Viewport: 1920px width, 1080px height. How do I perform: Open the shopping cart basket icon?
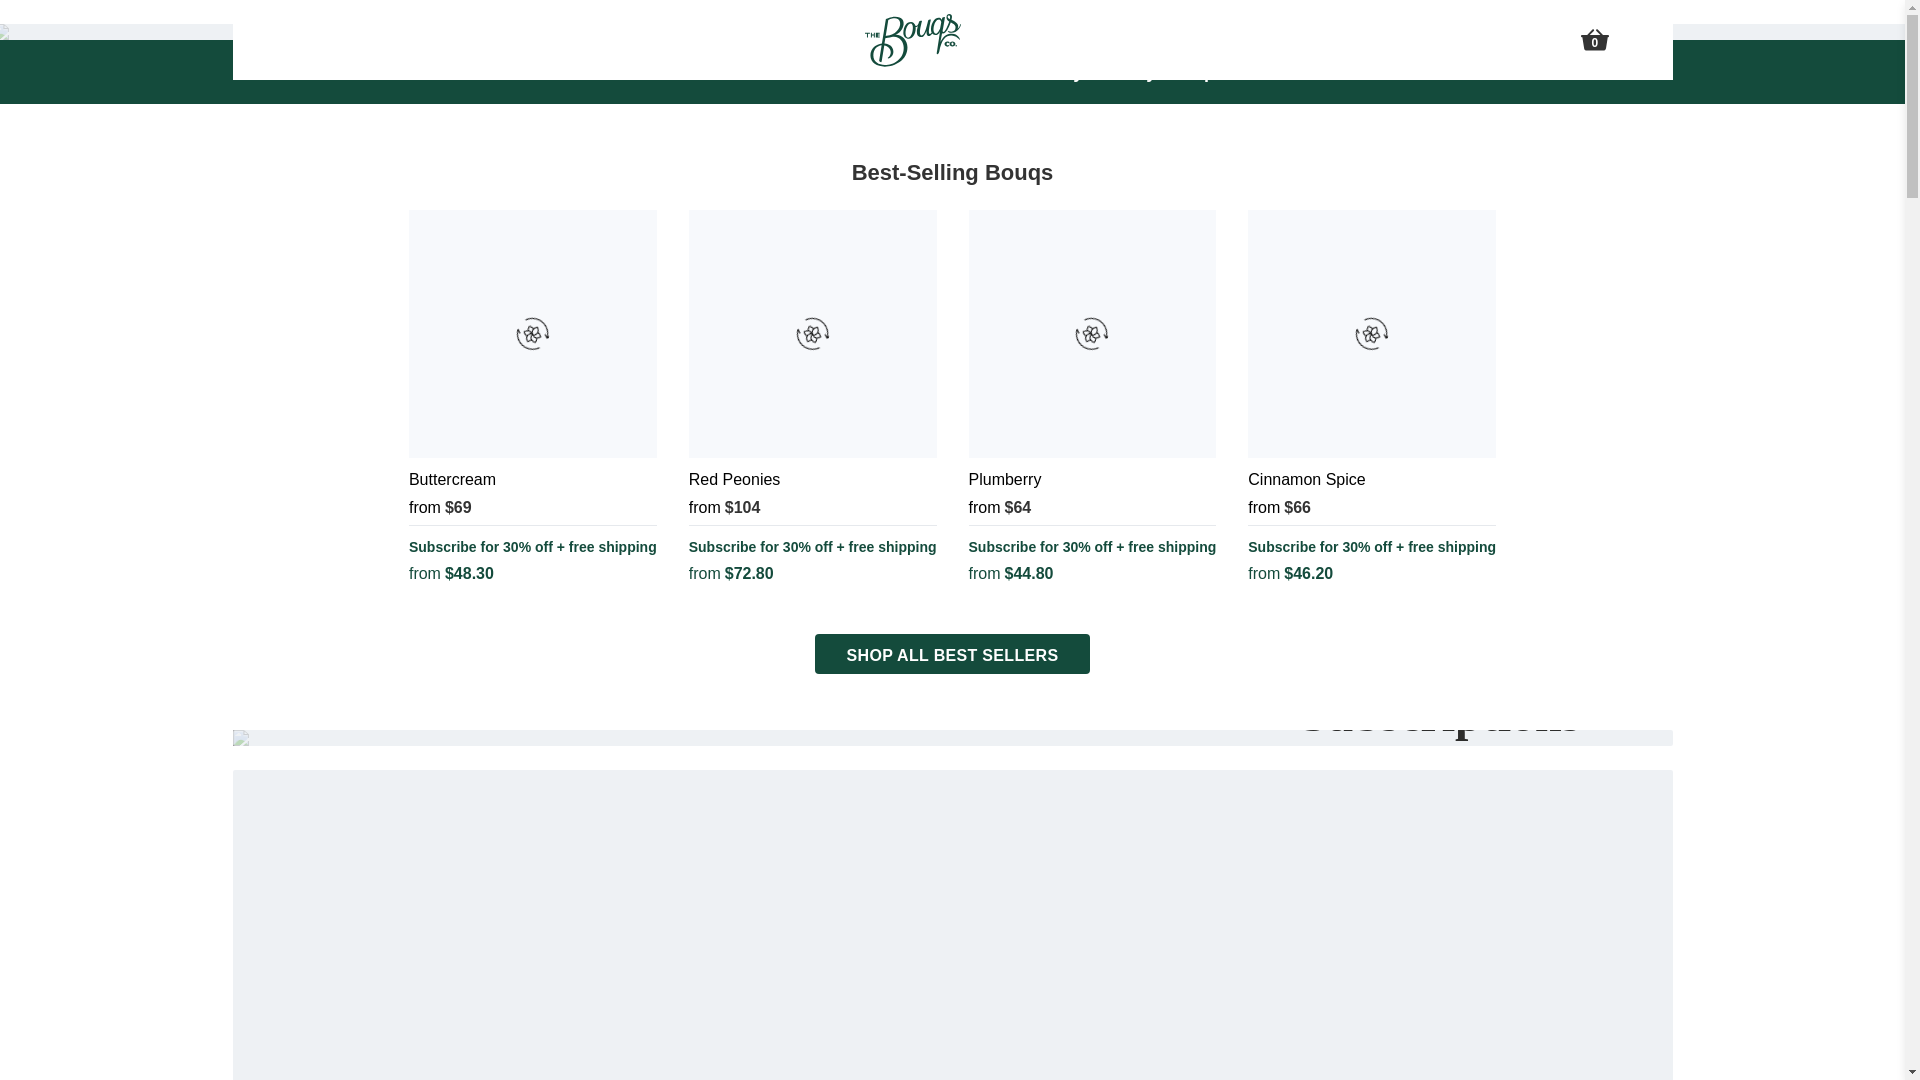tap(1594, 40)
